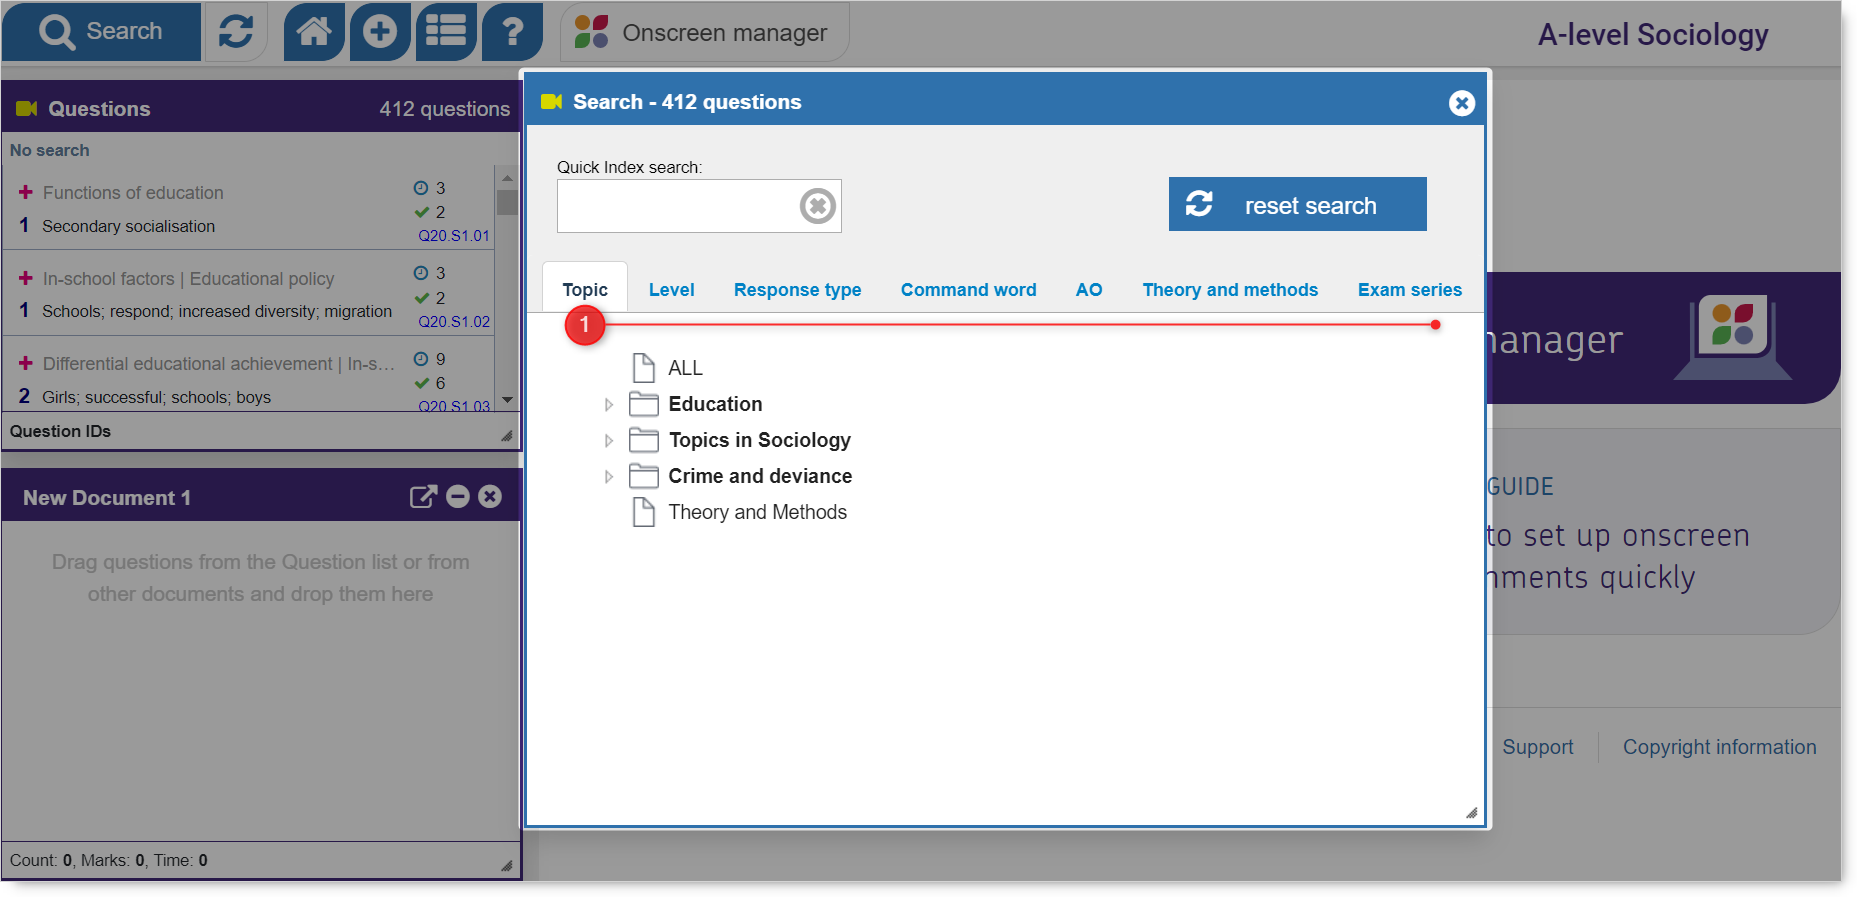The width and height of the screenshot is (1857, 897).
Task: Expand the Crime and deviance folder
Action: coord(608,477)
